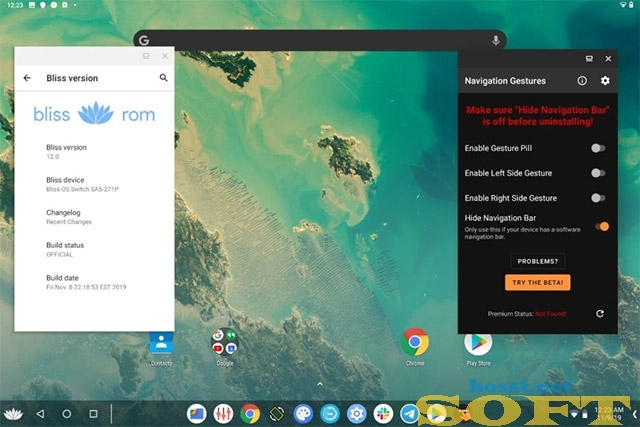Image resolution: width=640 pixels, height=427 pixels.
Task: Open the Contacts app on desktop
Action: click(x=161, y=349)
